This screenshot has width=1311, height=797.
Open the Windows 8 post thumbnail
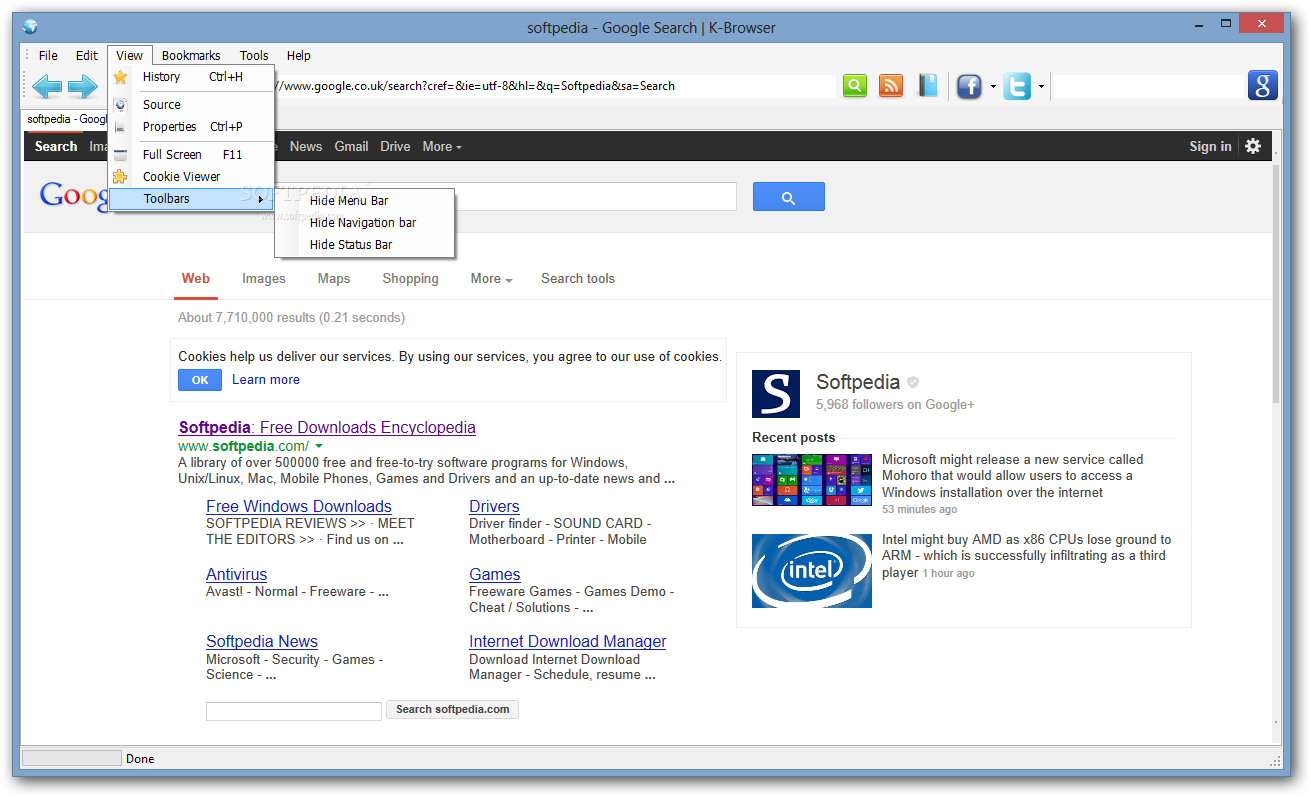point(812,480)
